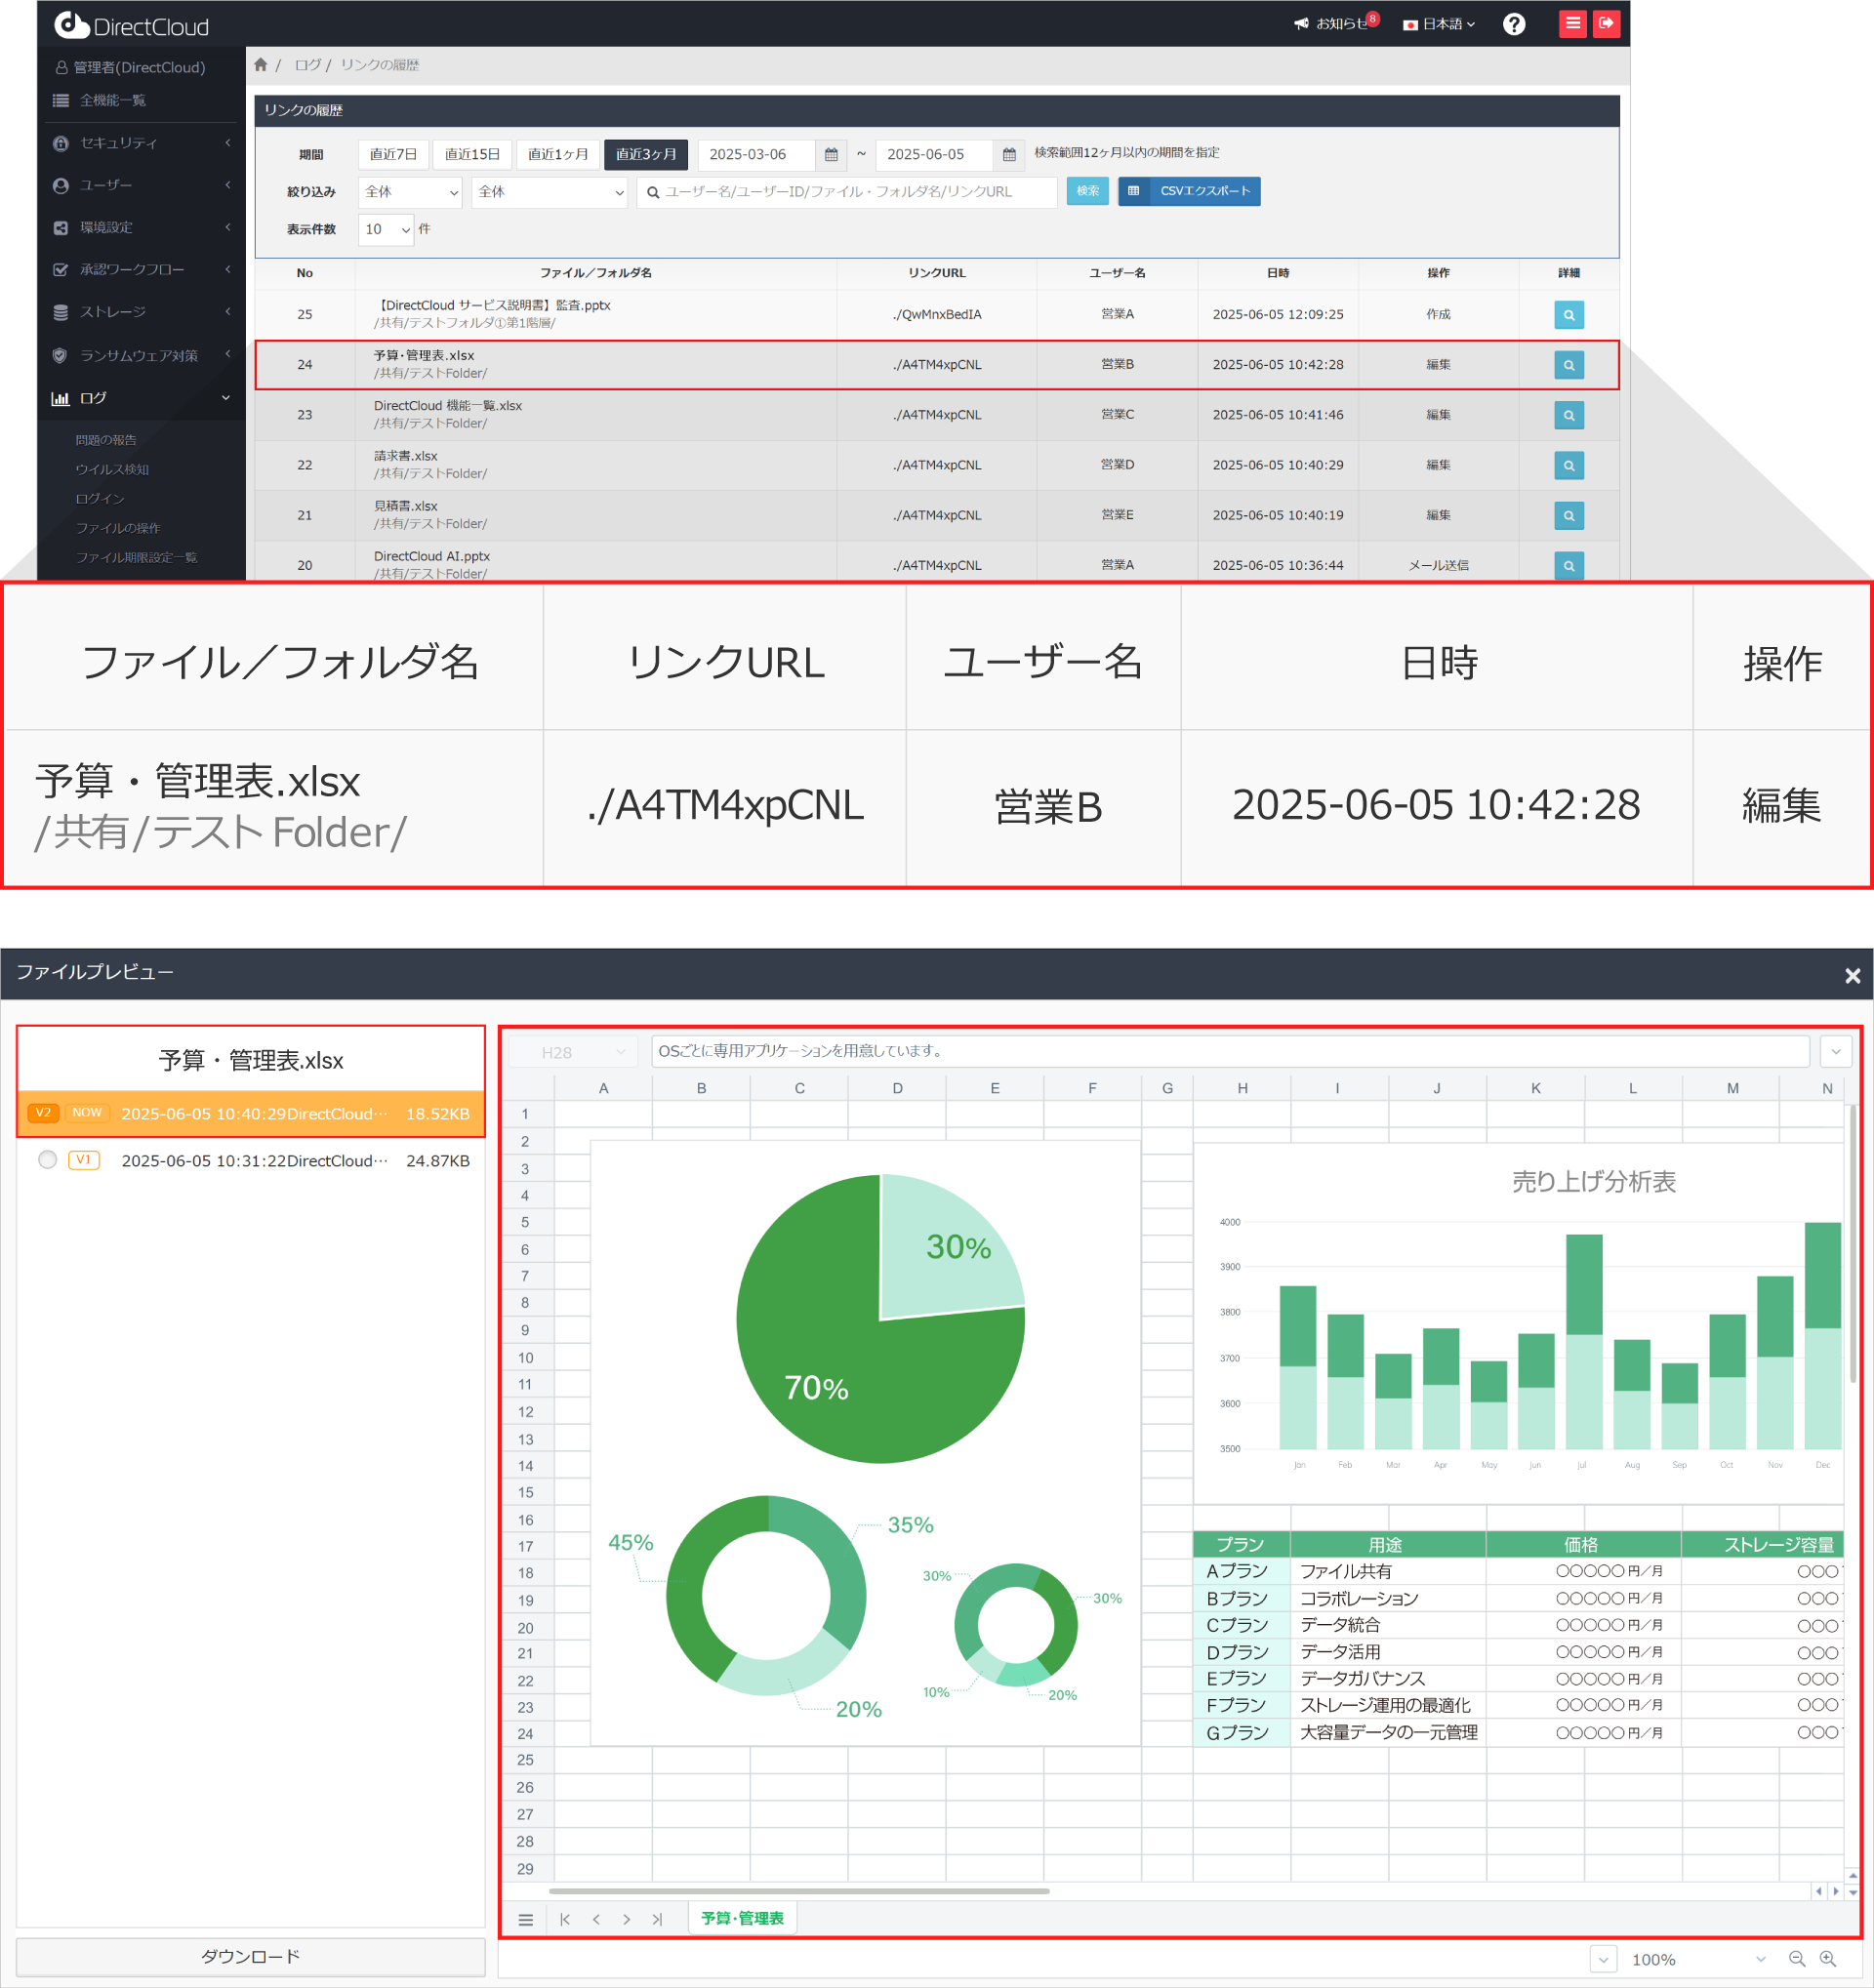This screenshot has width=1874, height=1988.
Task: Select the 直近7日 period option
Action: coord(393,155)
